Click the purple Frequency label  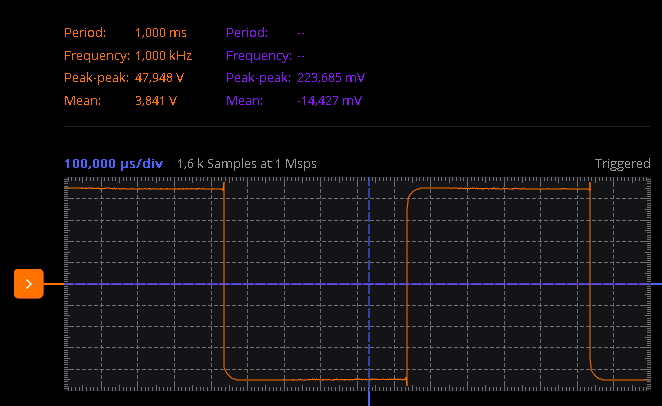pos(259,55)
